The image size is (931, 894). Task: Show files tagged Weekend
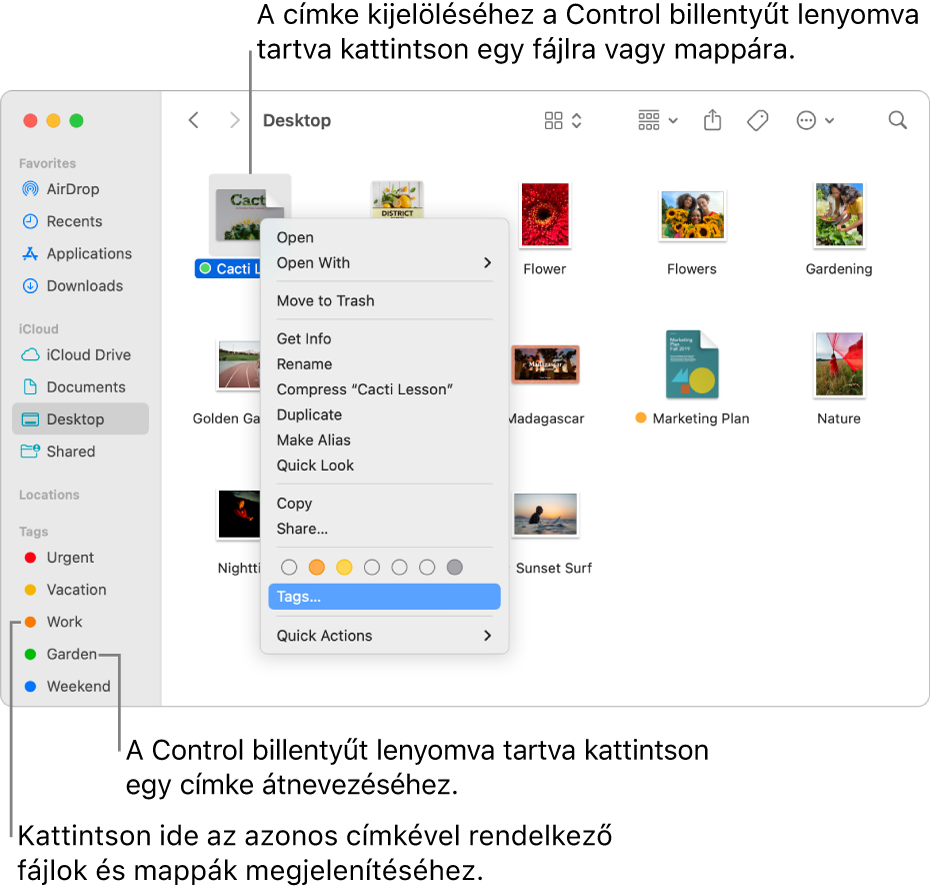[80, 686]
